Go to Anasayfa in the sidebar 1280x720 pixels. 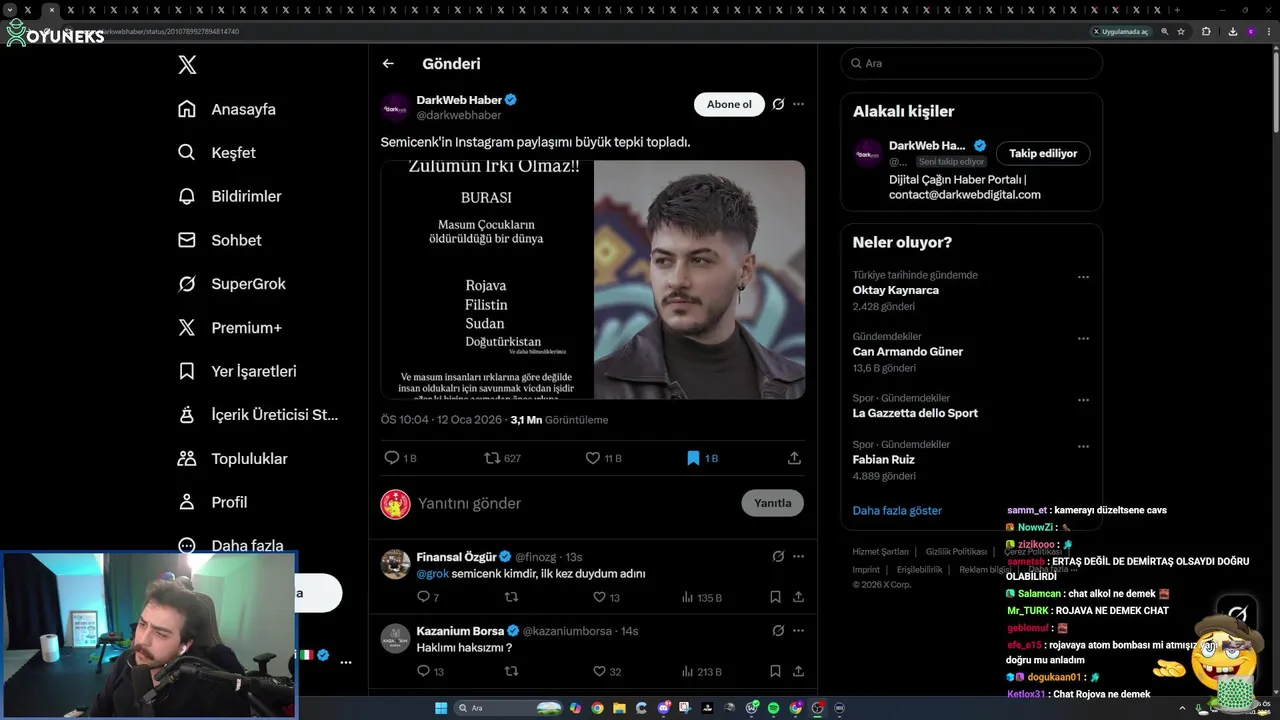pyautogui.click(x=227, y=109)
